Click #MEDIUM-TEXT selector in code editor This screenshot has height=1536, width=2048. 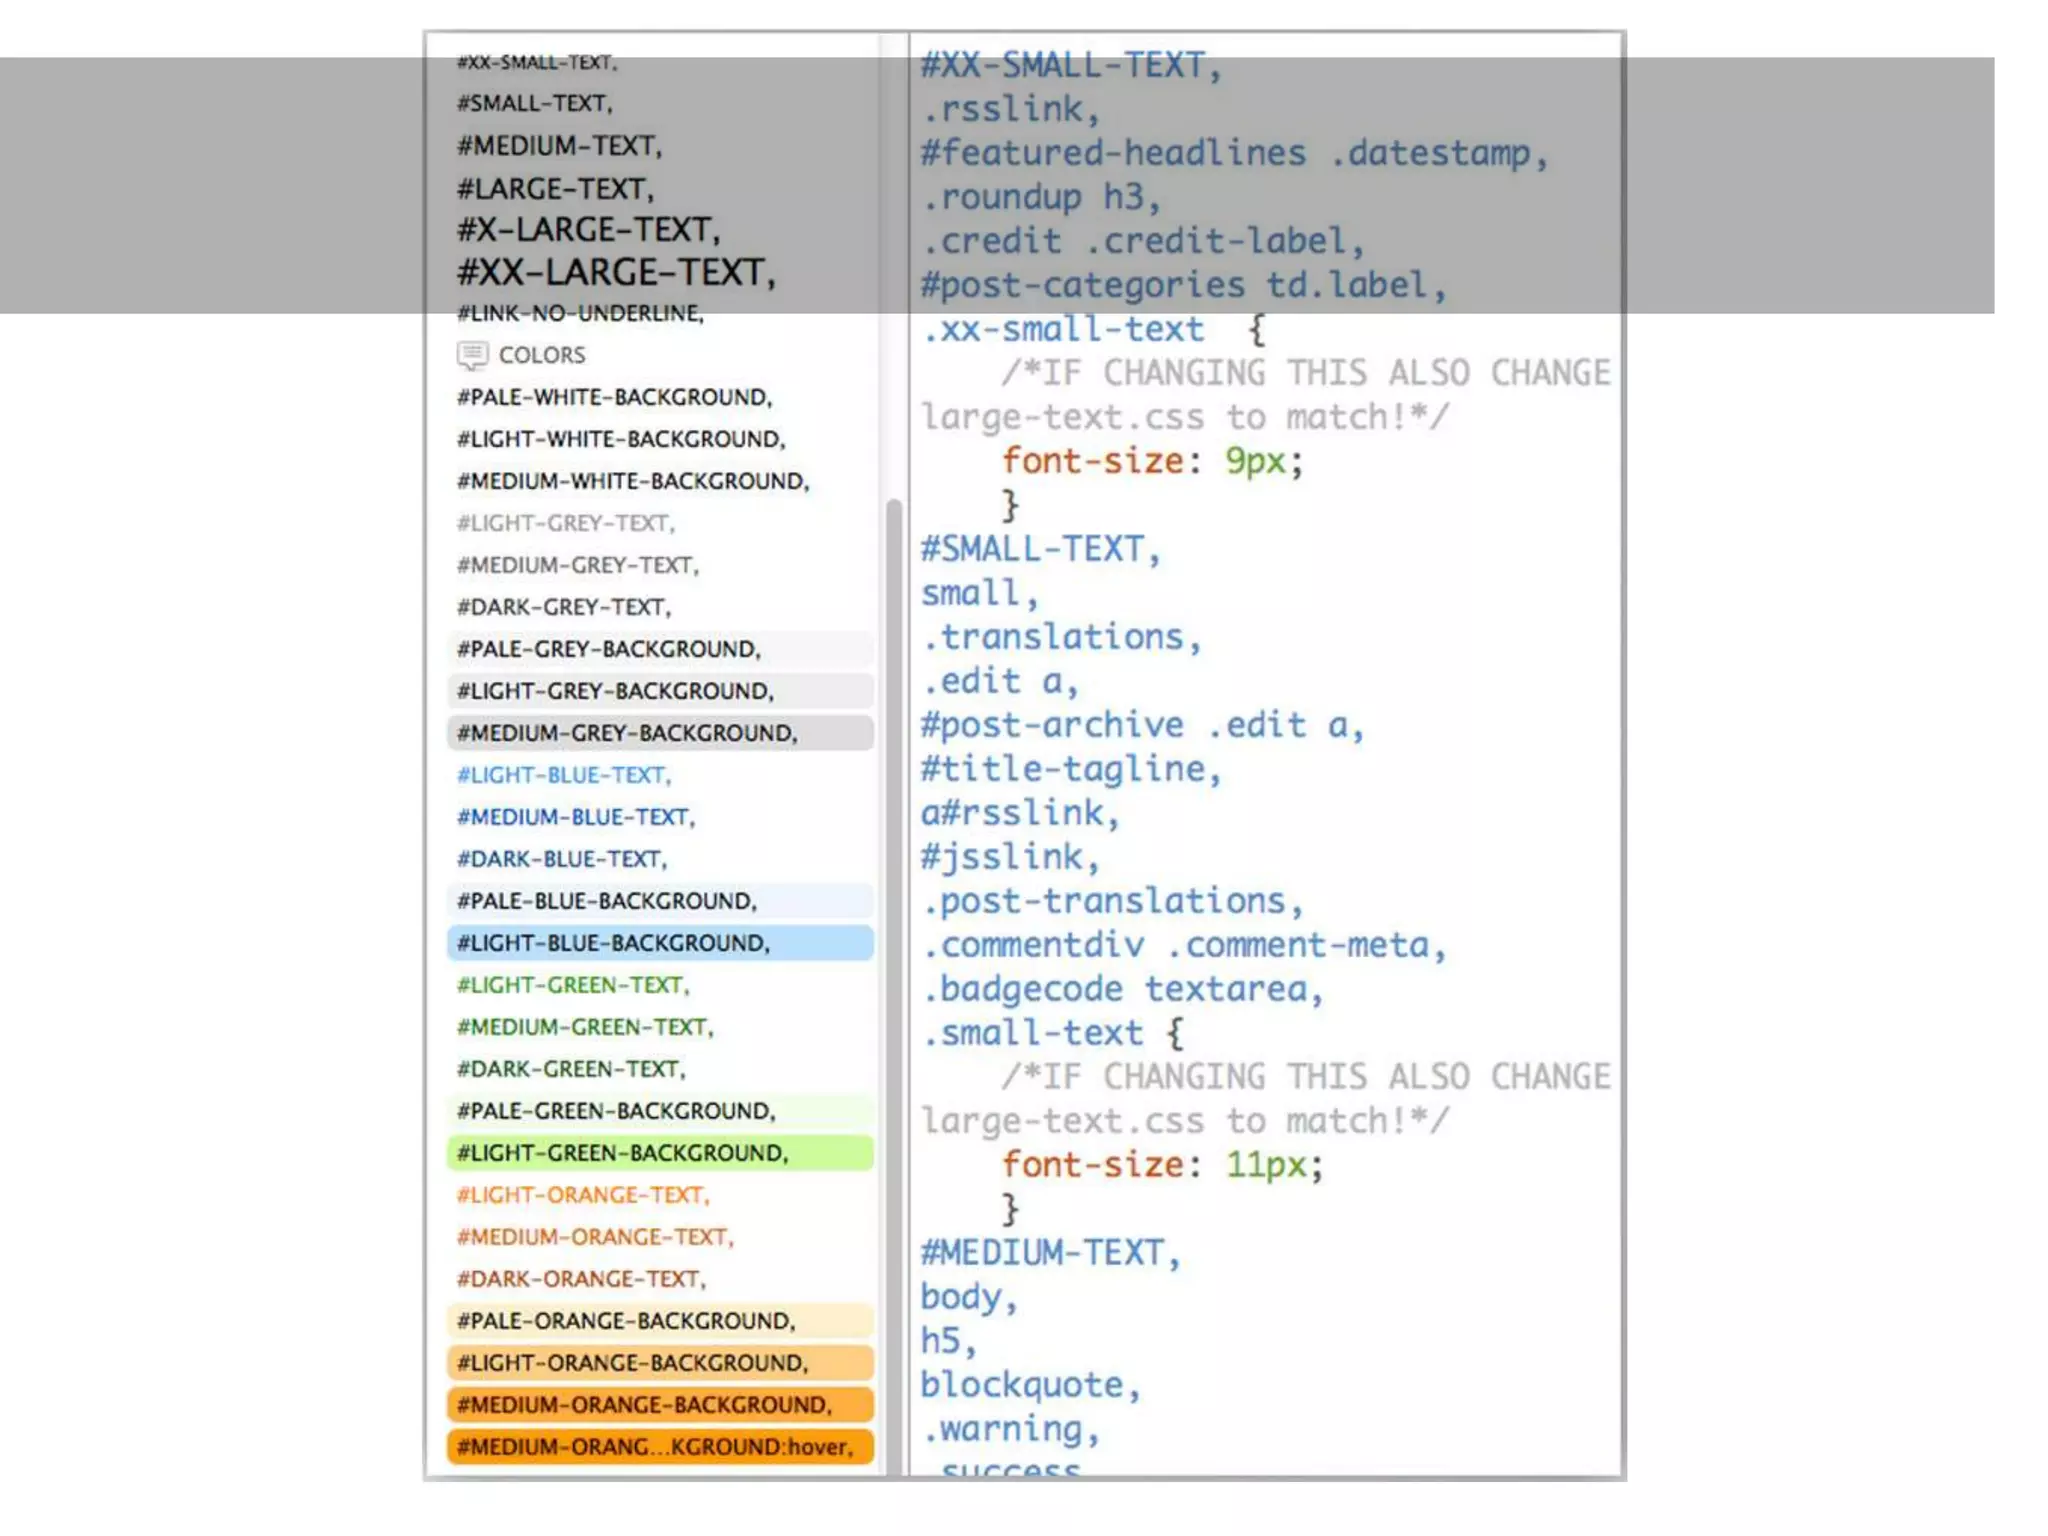point(1049,1253)
